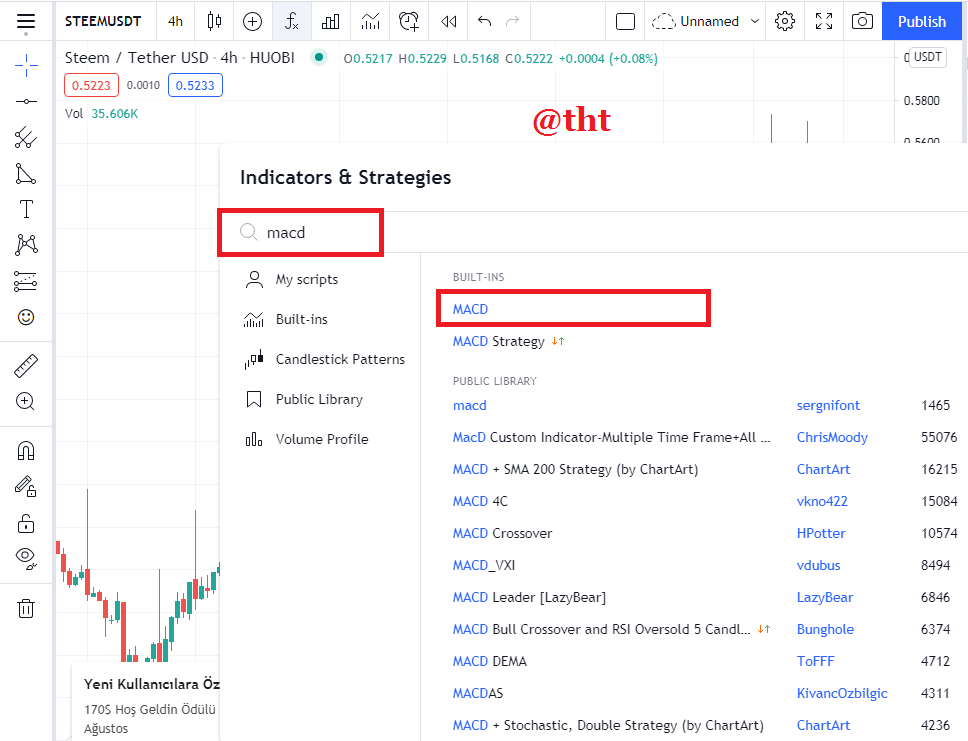968x741 pixels.
Task: Add lowercase macd script by sergnifont
Action: click(x=470, y=406)
